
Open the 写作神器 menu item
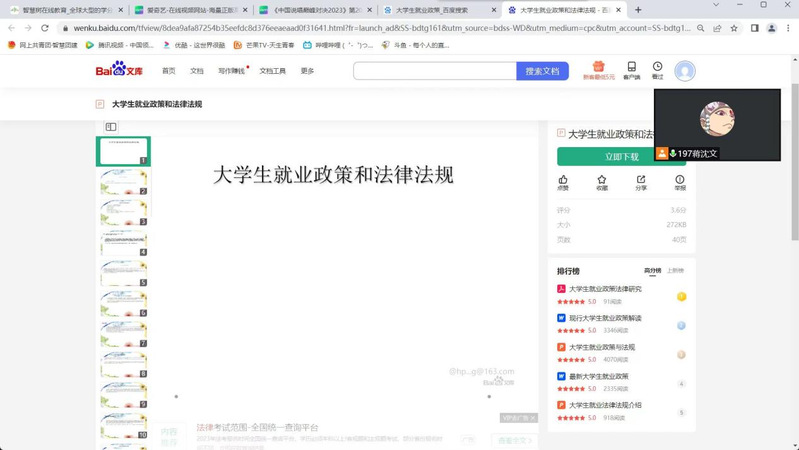pos(231,71)
